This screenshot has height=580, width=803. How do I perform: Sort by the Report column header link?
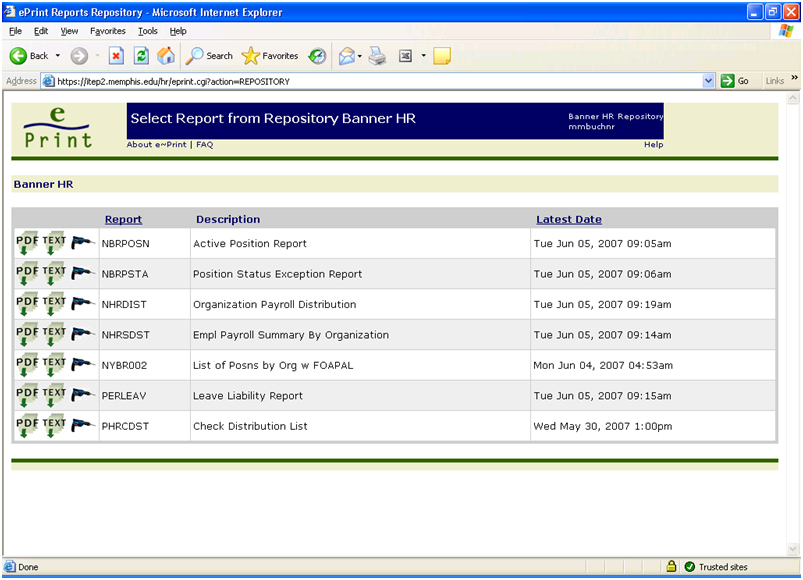point(123,219)
